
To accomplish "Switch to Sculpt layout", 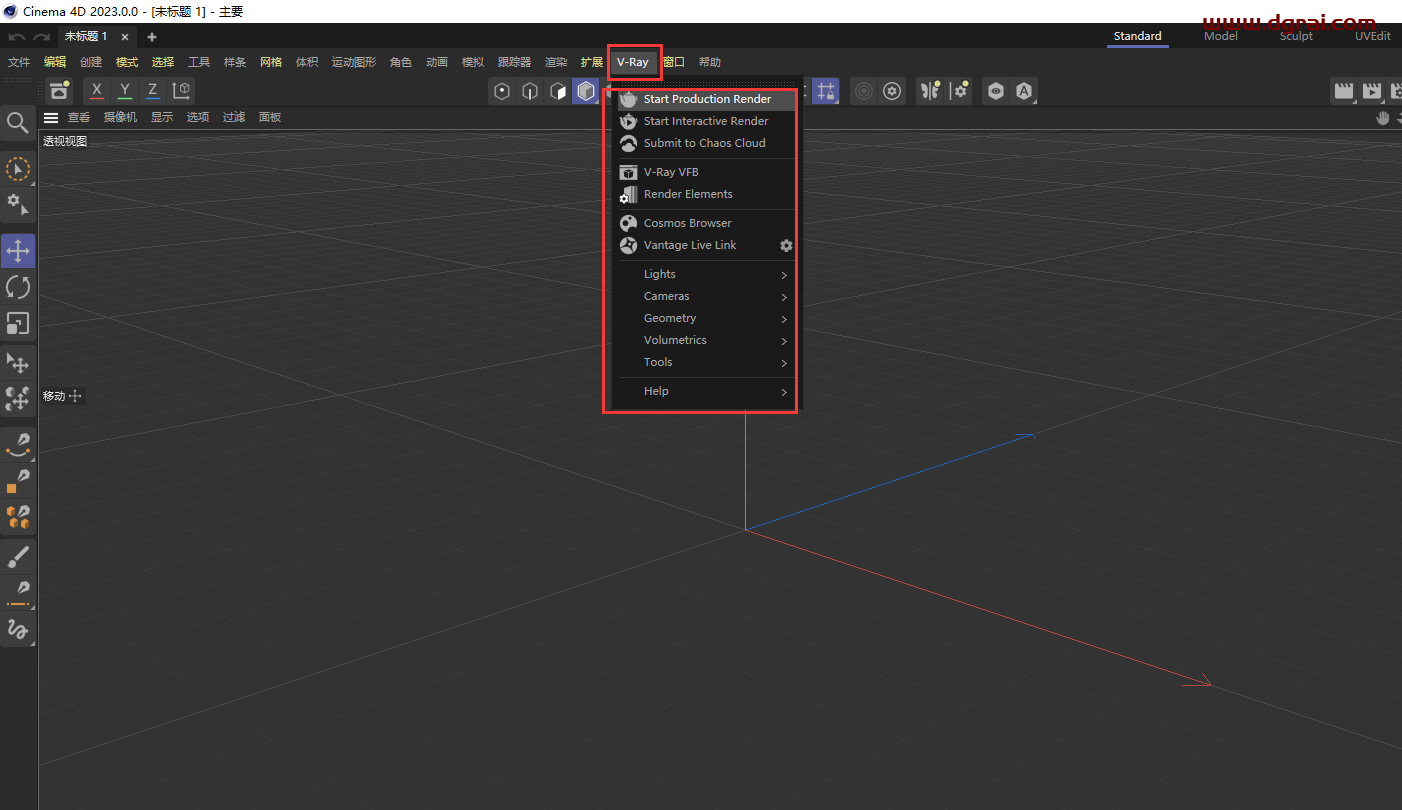I will click(x=1296, y=36).
